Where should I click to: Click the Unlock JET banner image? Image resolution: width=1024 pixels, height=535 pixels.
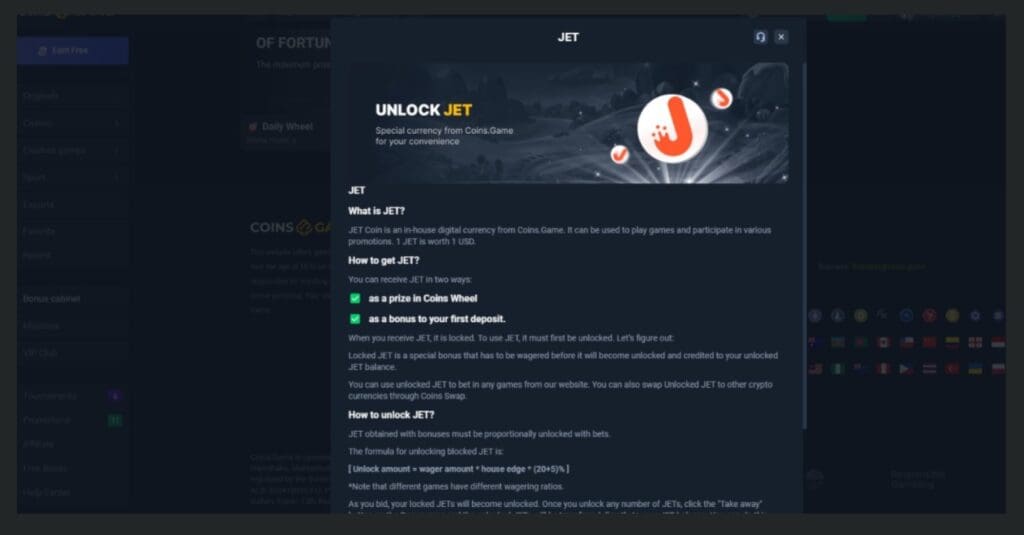click(x=568, y=123)
